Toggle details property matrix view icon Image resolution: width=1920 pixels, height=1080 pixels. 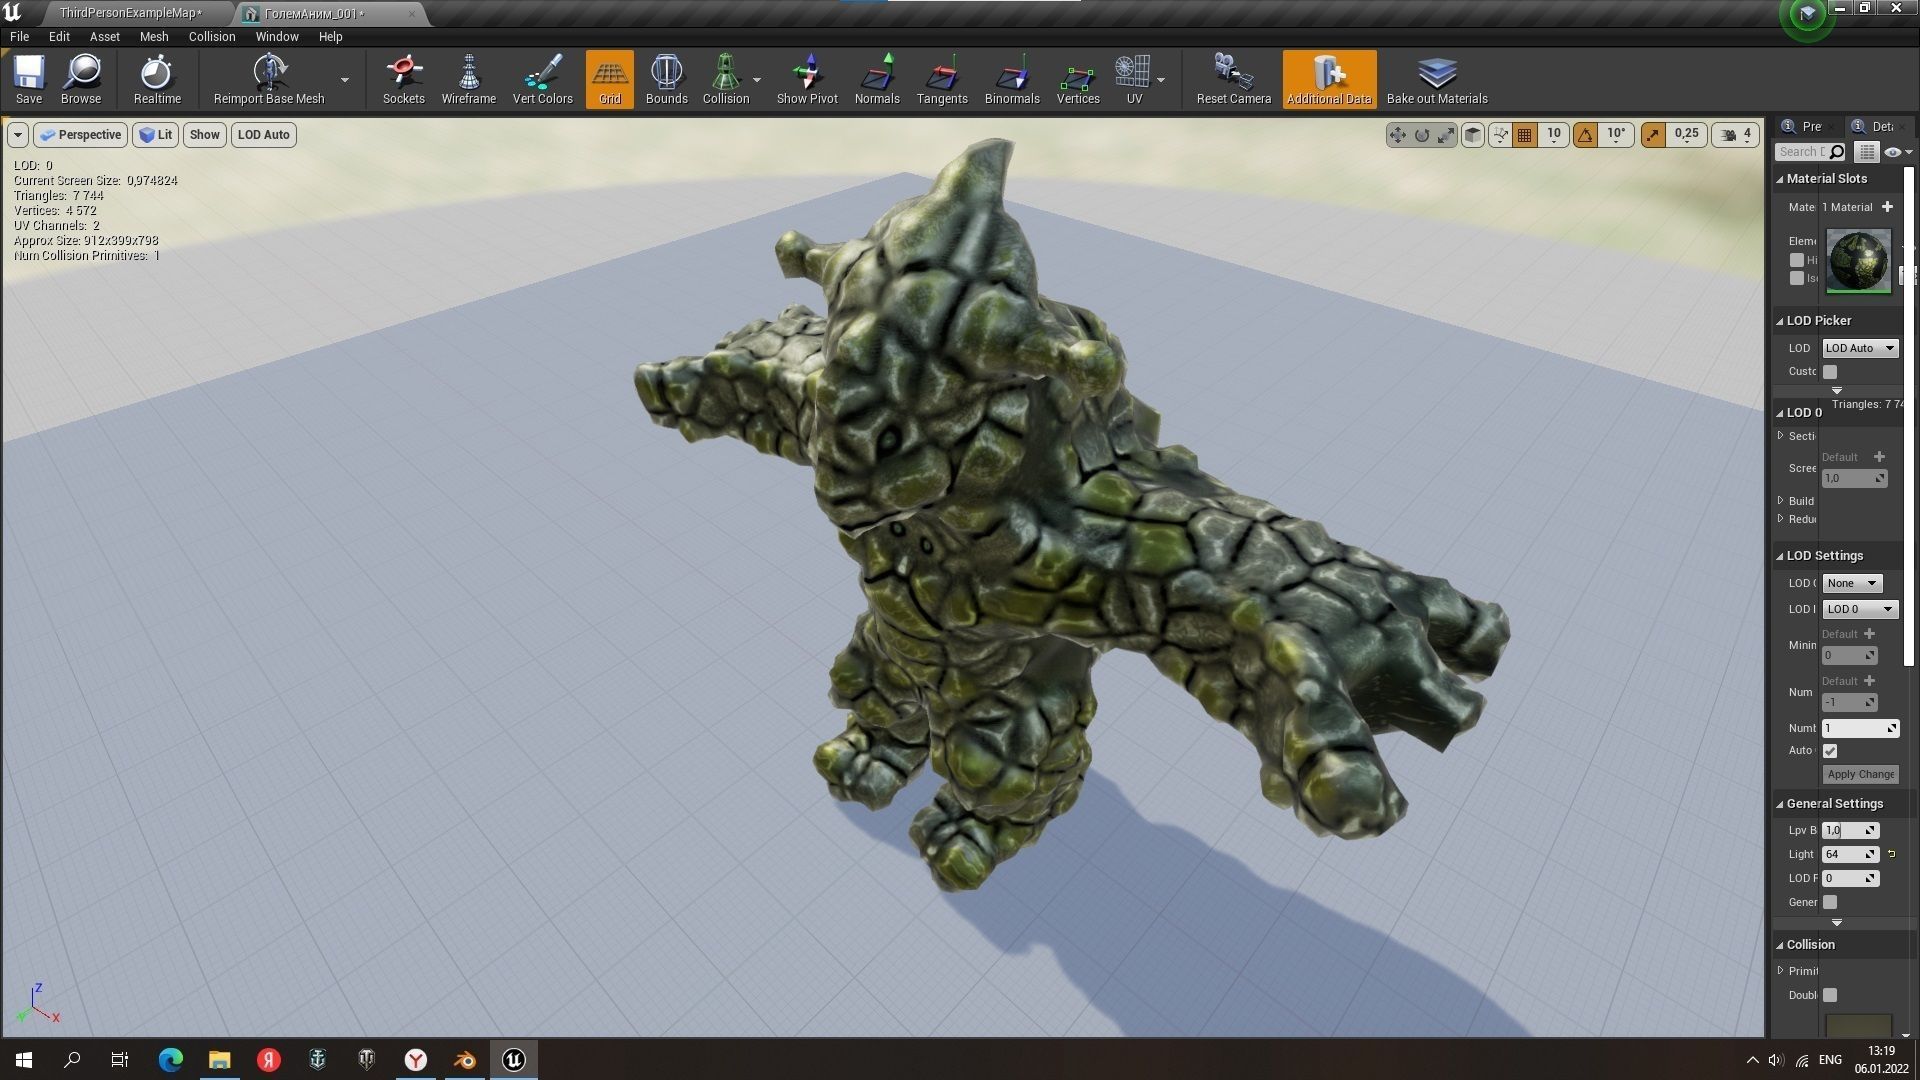pyautogui.click(x=1866, y=152)
